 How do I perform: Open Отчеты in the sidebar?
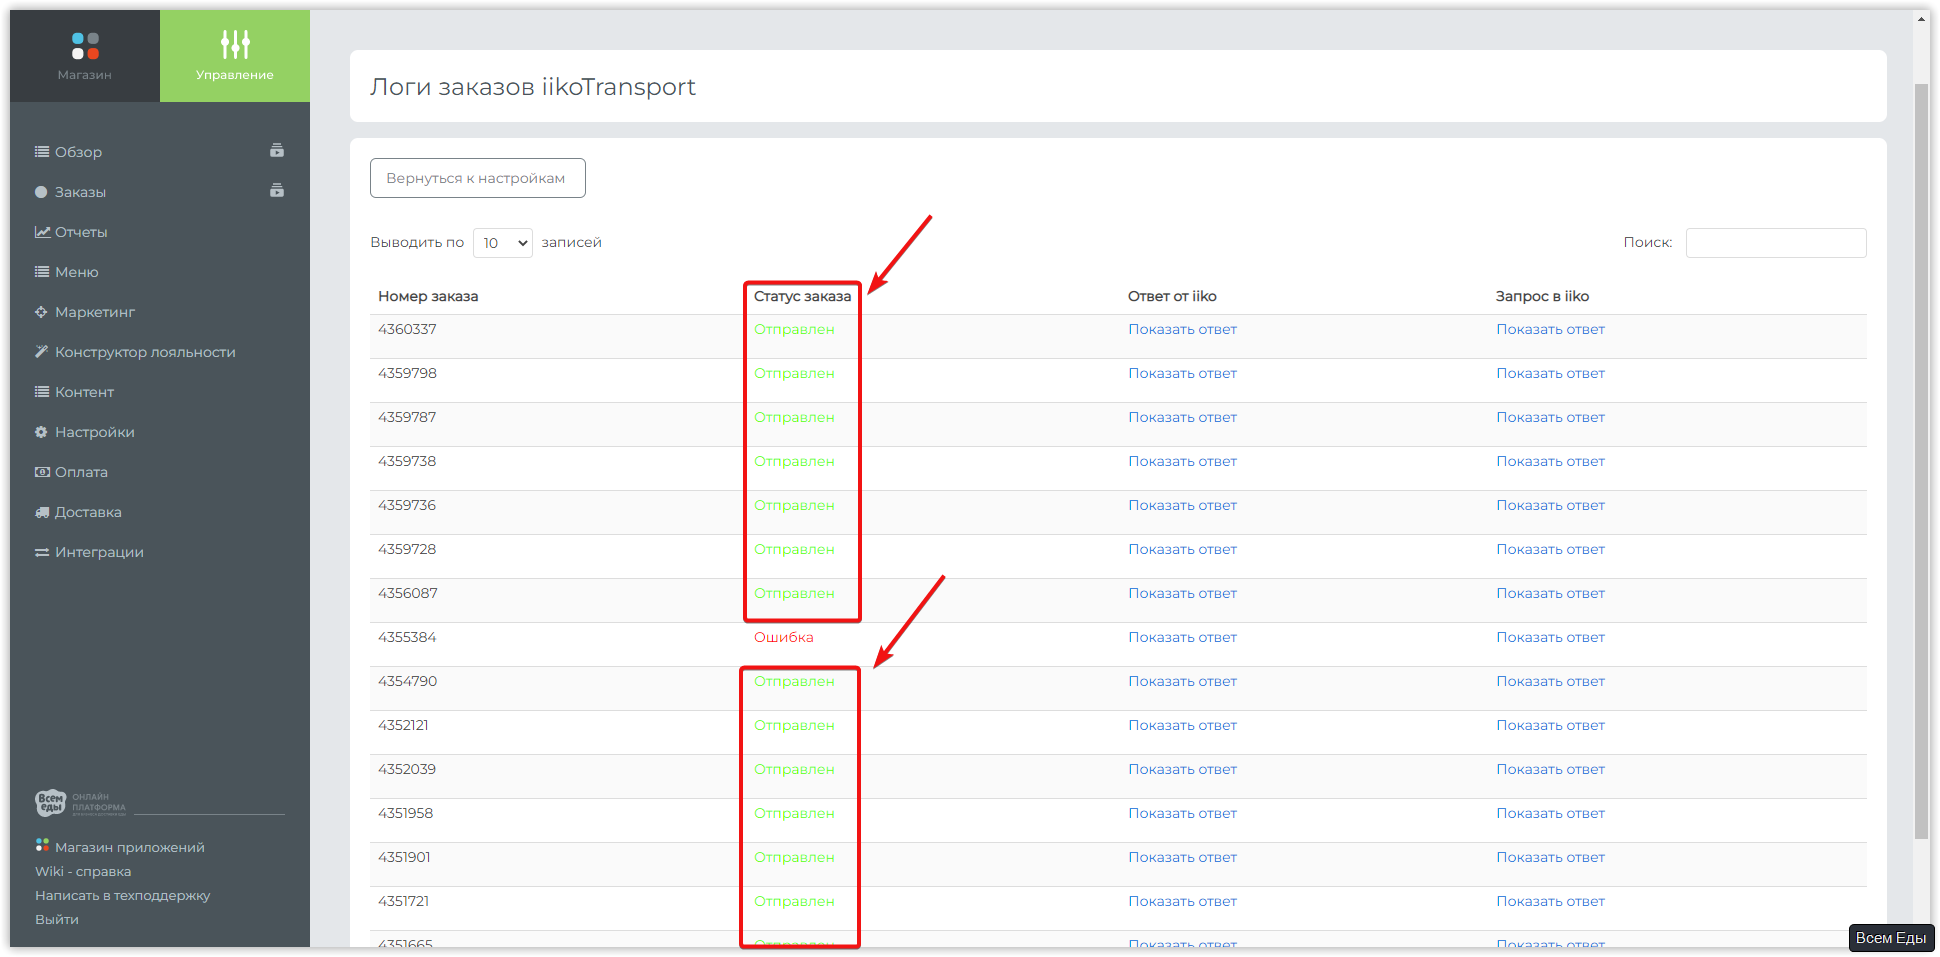(x=81, y=232)
